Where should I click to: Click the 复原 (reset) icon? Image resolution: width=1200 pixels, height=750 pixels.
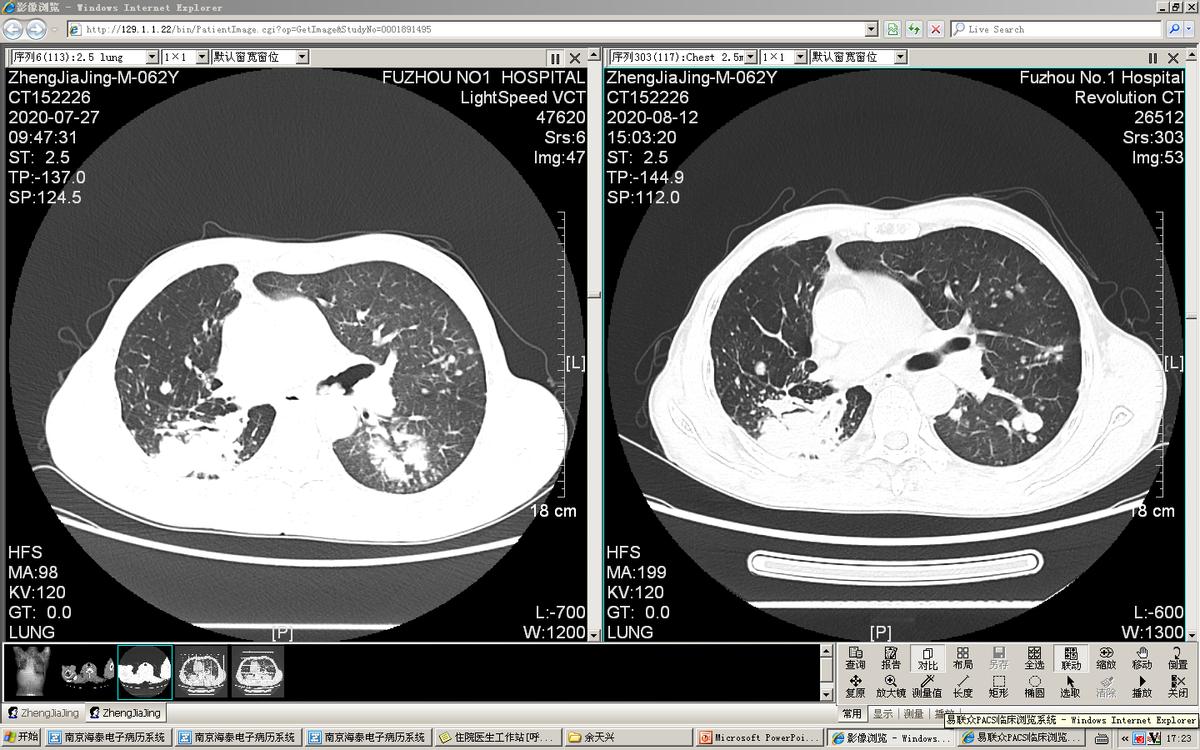(x=856, y=686)
